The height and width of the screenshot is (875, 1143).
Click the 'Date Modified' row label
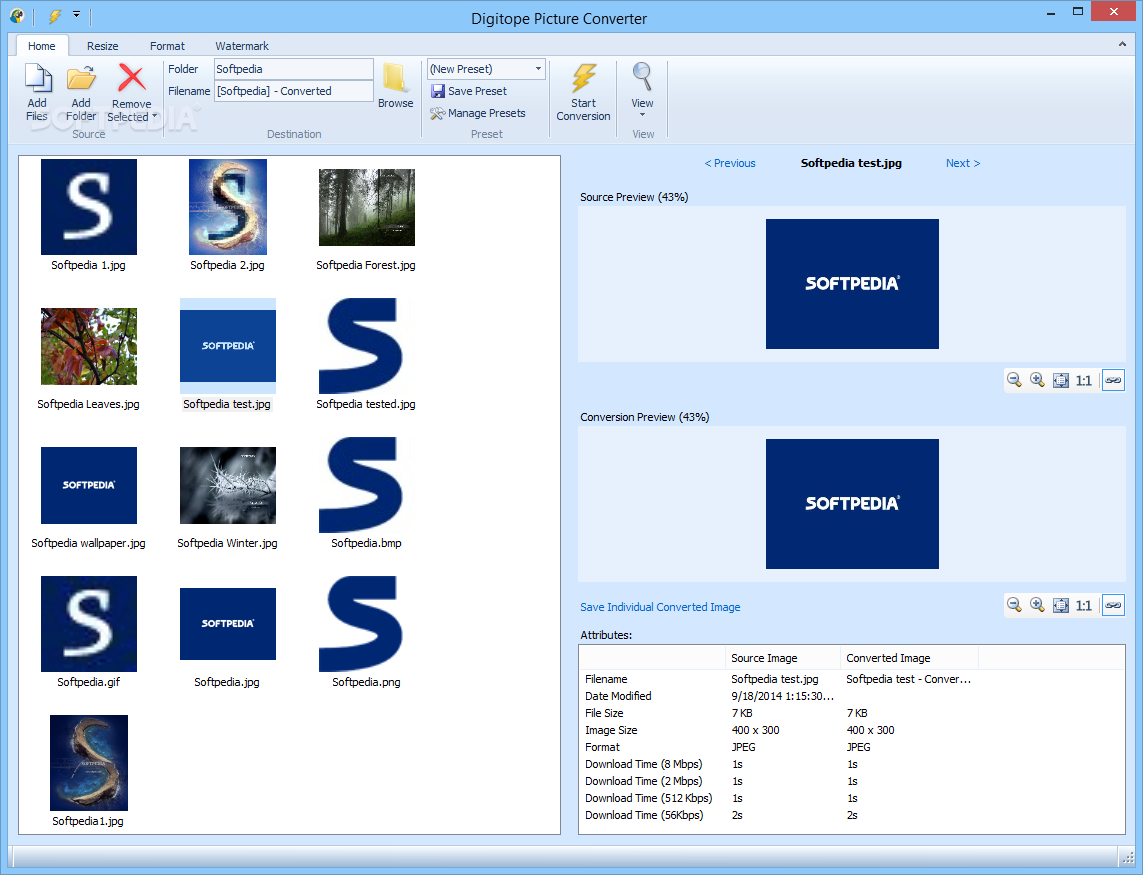pyautogui.click(x=618, y=696)
